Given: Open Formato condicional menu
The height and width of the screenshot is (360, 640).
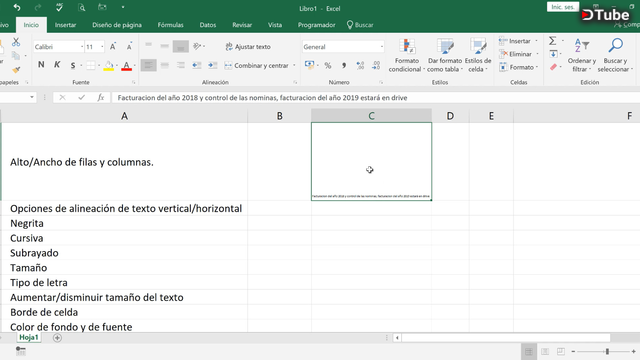Looking at the screenshot, I should click(406, 55).
